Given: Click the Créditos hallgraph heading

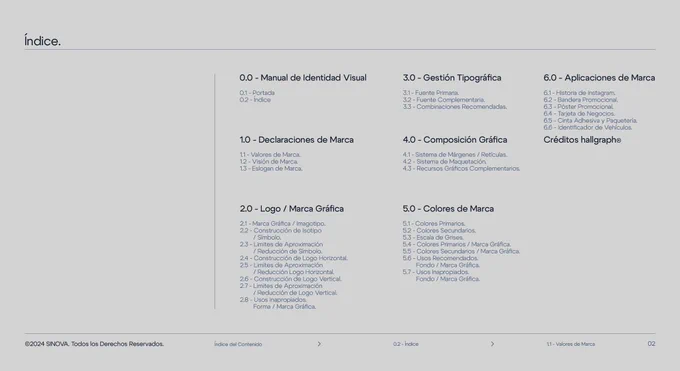Looking at the screenshot, I should 582,140.
